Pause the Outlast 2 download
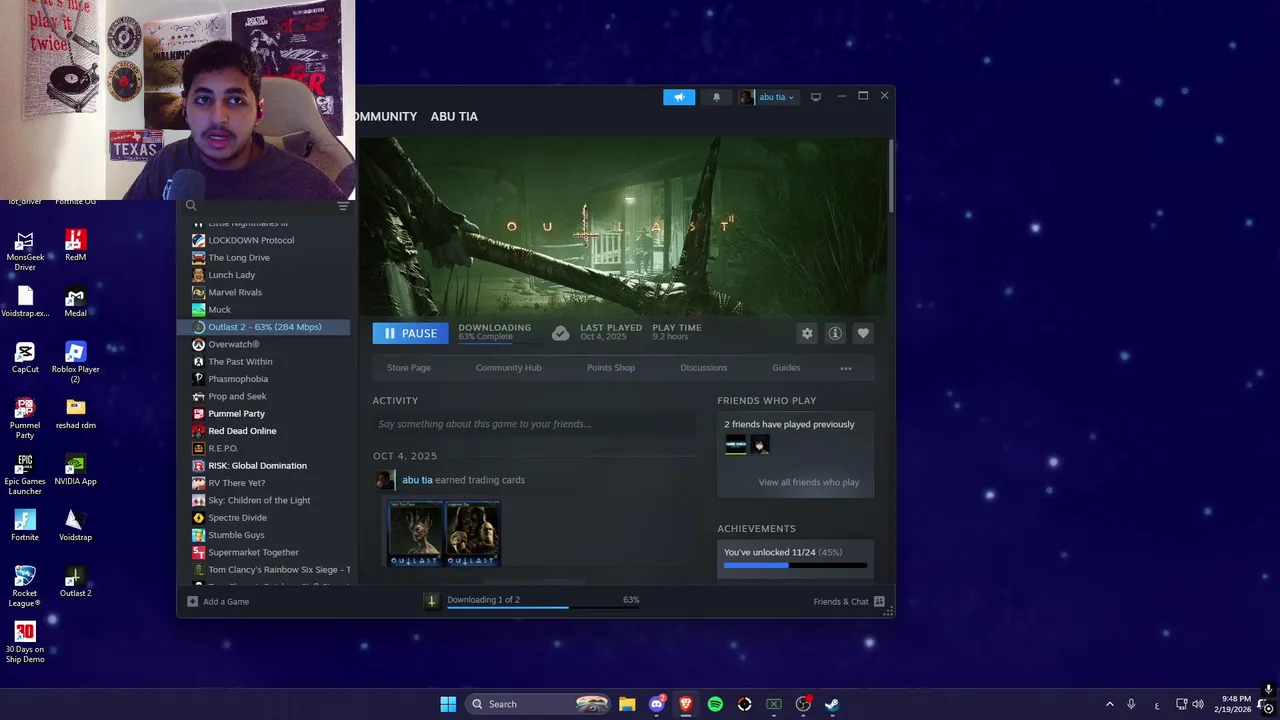The image size is (1280, 720). (x=411, y=333)
